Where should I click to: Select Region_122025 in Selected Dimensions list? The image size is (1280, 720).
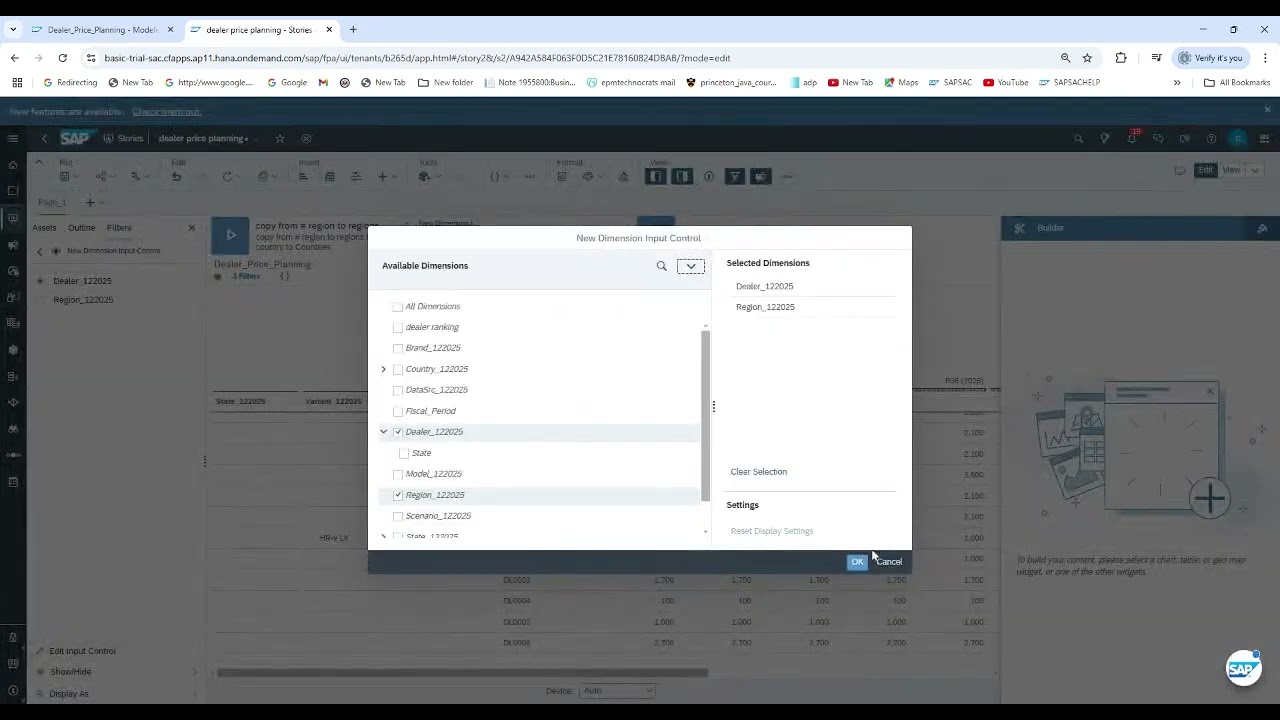point(765,307)
